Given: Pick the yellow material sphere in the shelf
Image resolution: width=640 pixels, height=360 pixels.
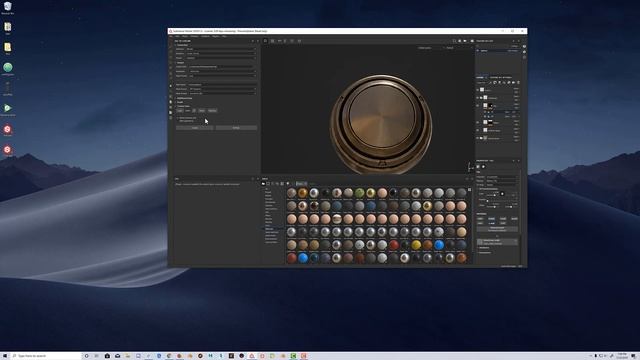Looking at the screenshot, I should point(416,245).
